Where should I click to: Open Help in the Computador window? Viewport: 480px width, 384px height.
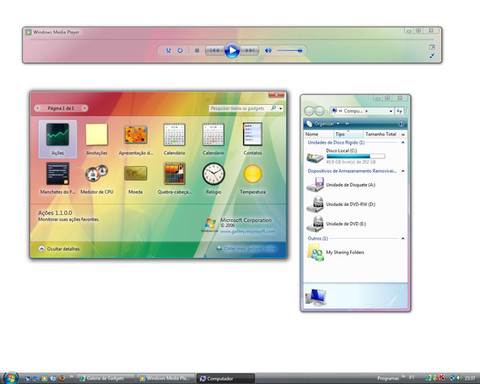click(x=401, y=124)
